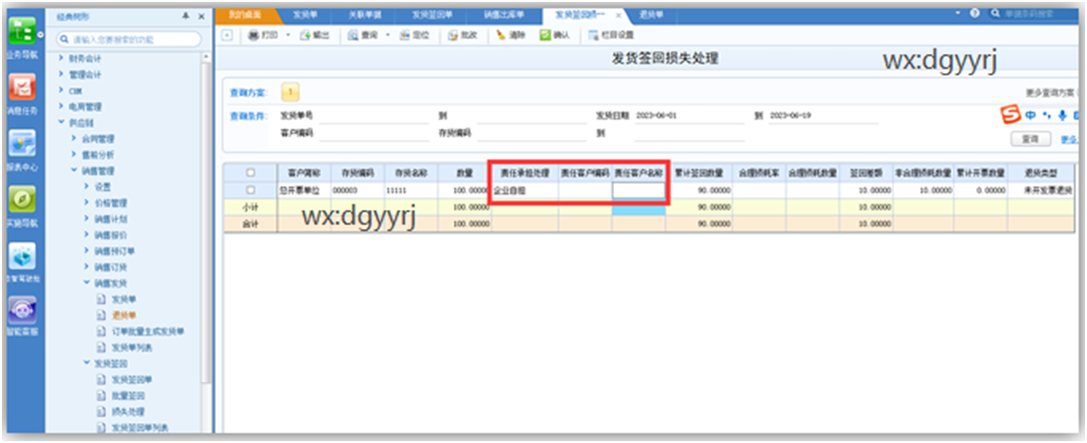Pin the navigation tree panel
The image size is (1087, 443).
186,16
